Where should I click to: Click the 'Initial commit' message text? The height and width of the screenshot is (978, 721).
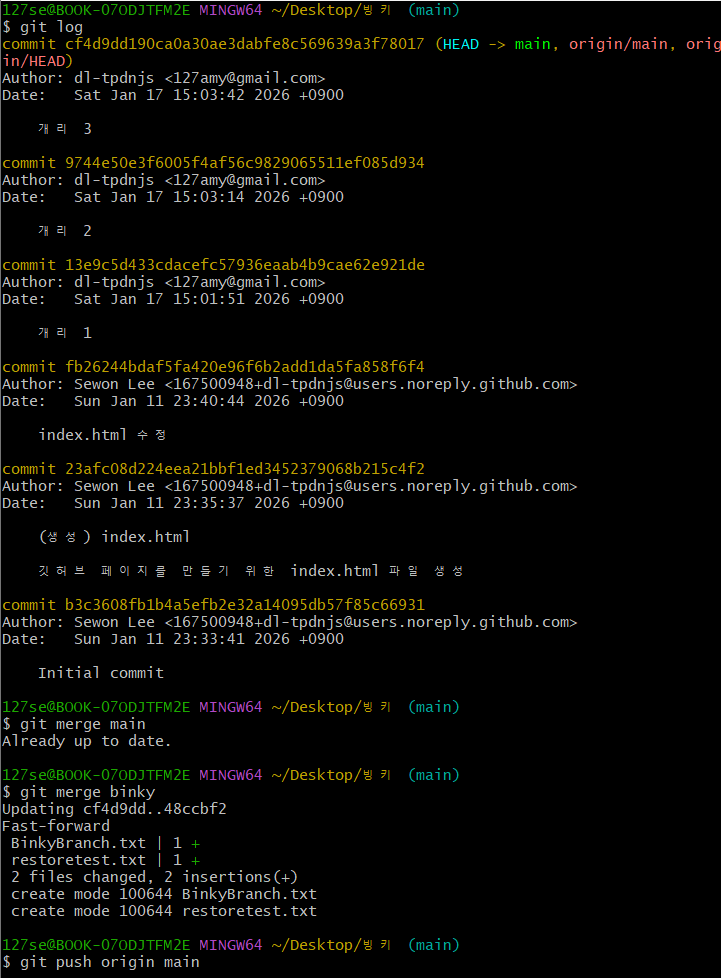100,673
